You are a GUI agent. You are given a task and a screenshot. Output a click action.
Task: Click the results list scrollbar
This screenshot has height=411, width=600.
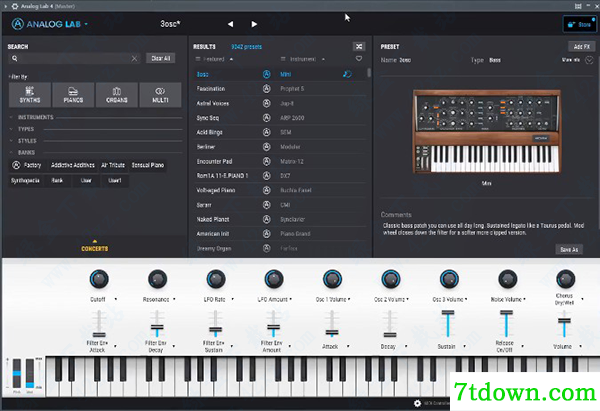point(369,72)
